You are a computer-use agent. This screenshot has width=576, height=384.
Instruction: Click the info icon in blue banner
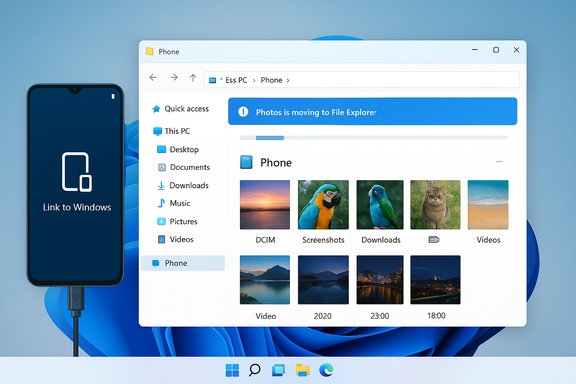[243, 112]
